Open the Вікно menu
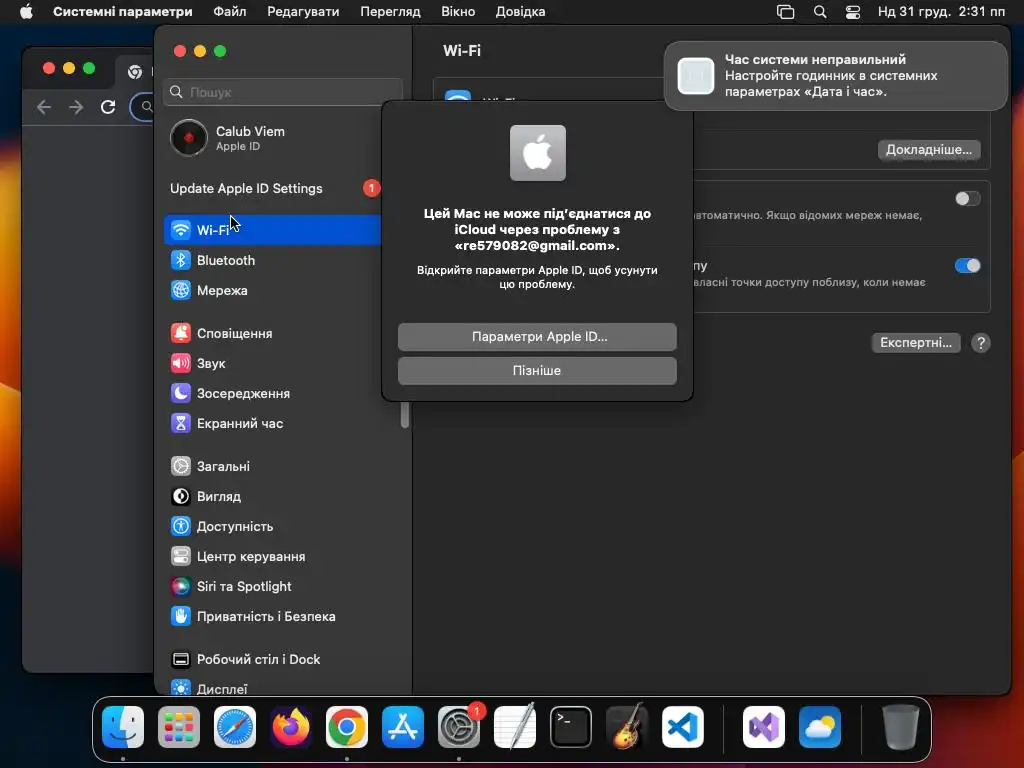 pyautogui.click(x=458, y=12)
